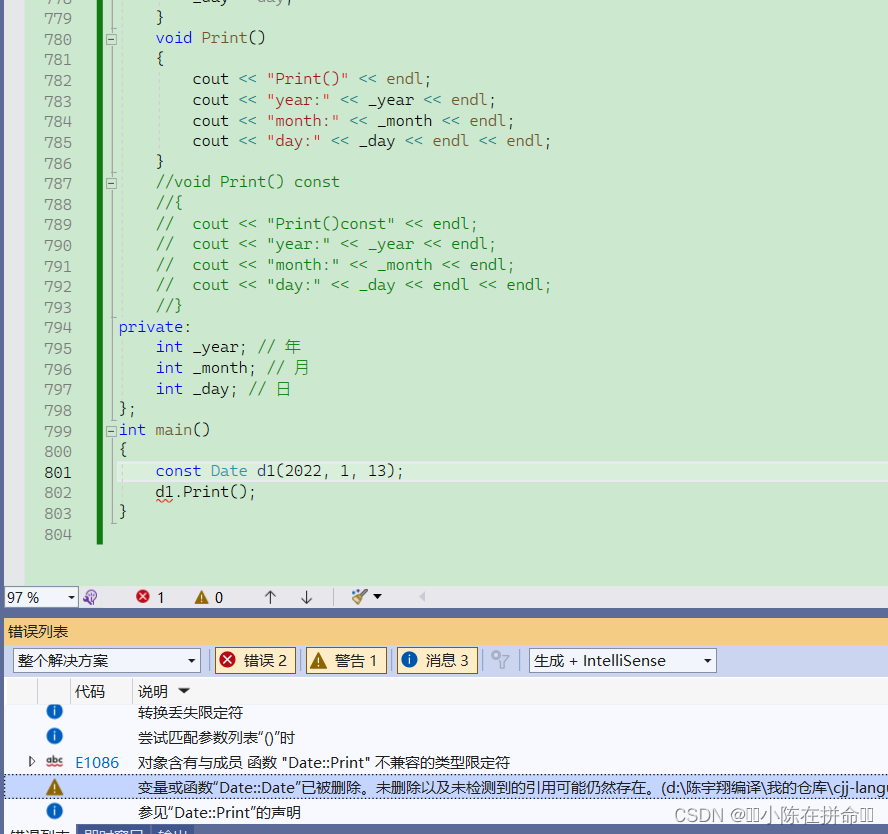Image resolution: width=888 pixels, height=834 pixels.
Task: Collapse the int main() function block
Action: 111,431
